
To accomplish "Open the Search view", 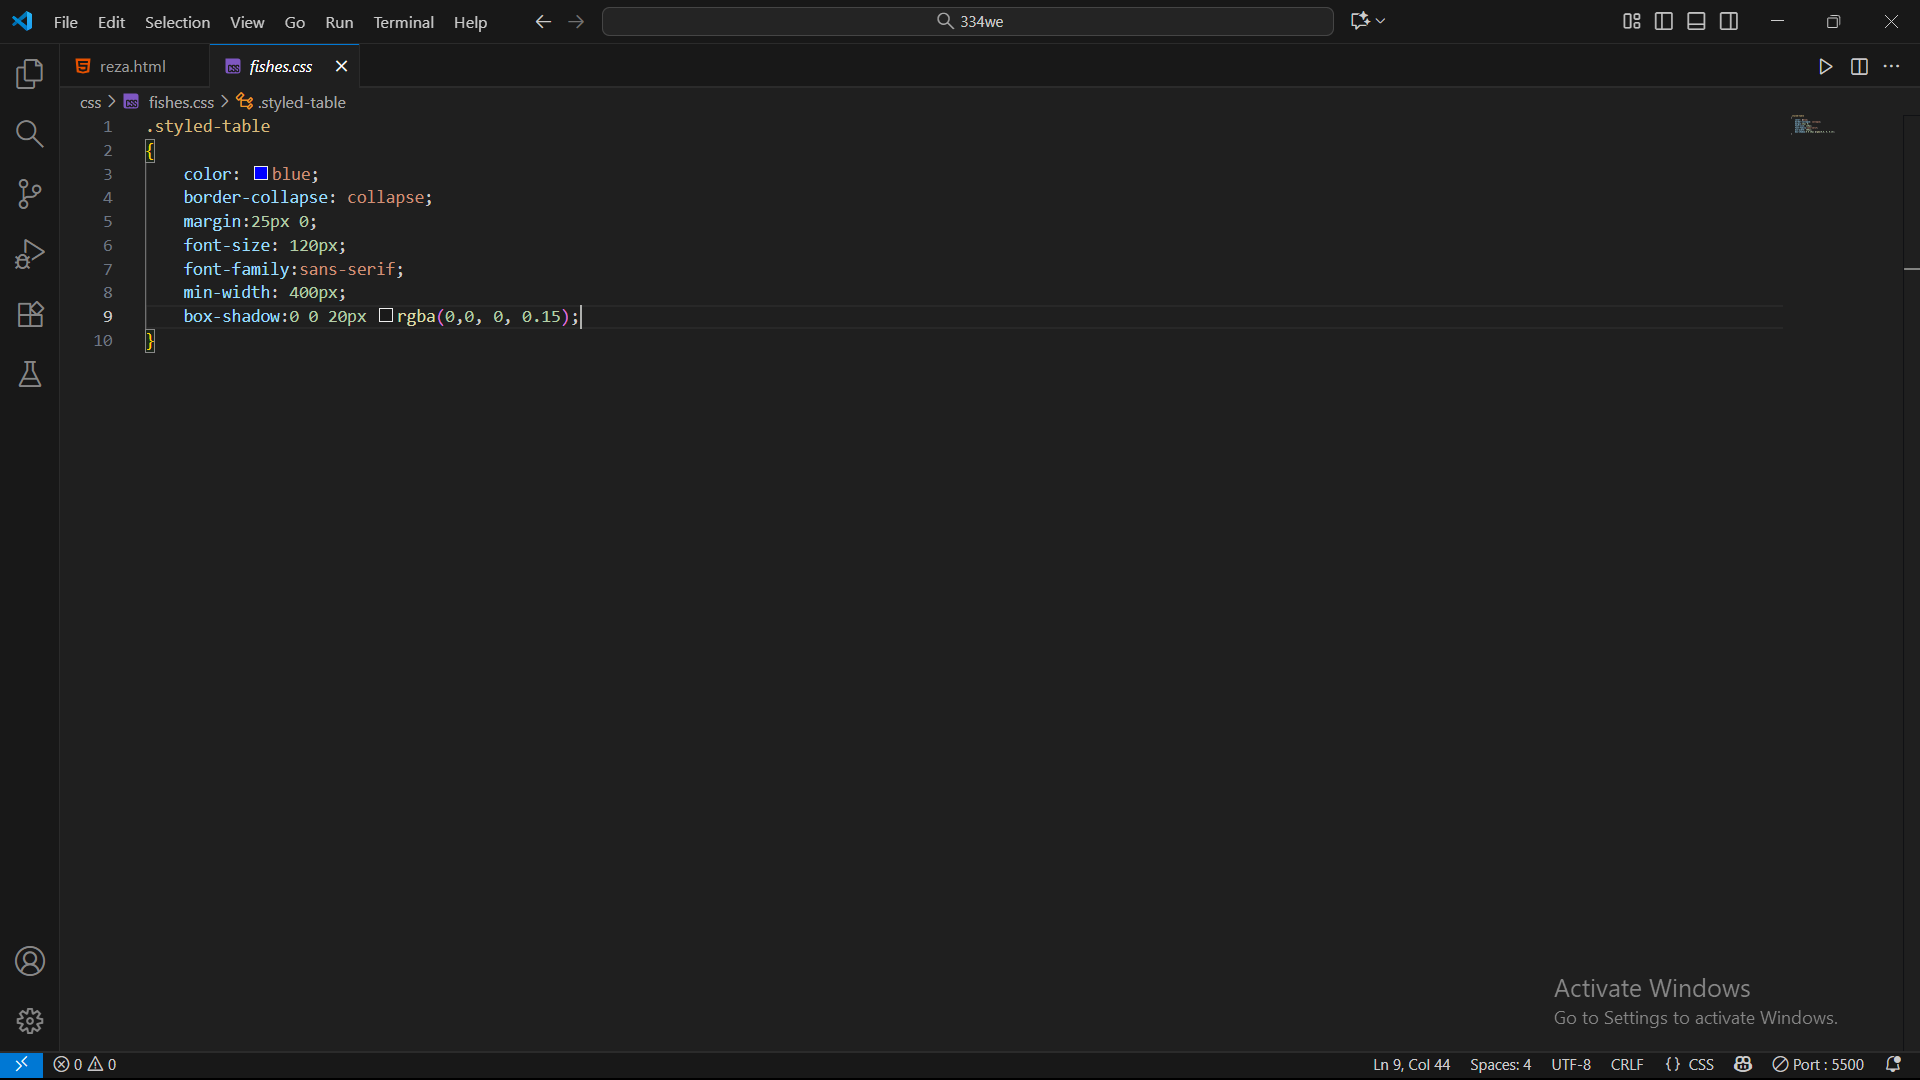I will click(x=30, y=134).
